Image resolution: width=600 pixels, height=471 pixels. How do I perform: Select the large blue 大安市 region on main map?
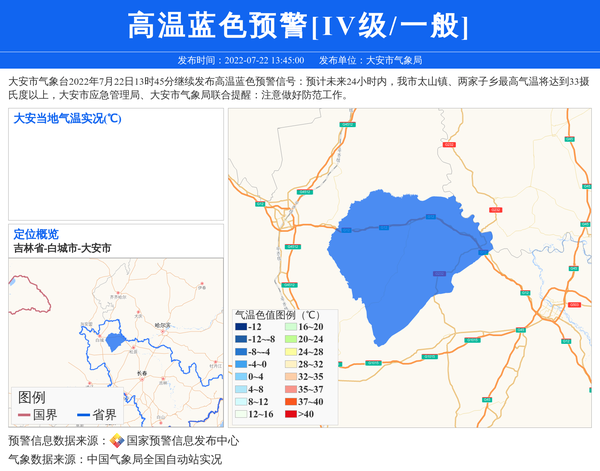click(x=410, y=250)
